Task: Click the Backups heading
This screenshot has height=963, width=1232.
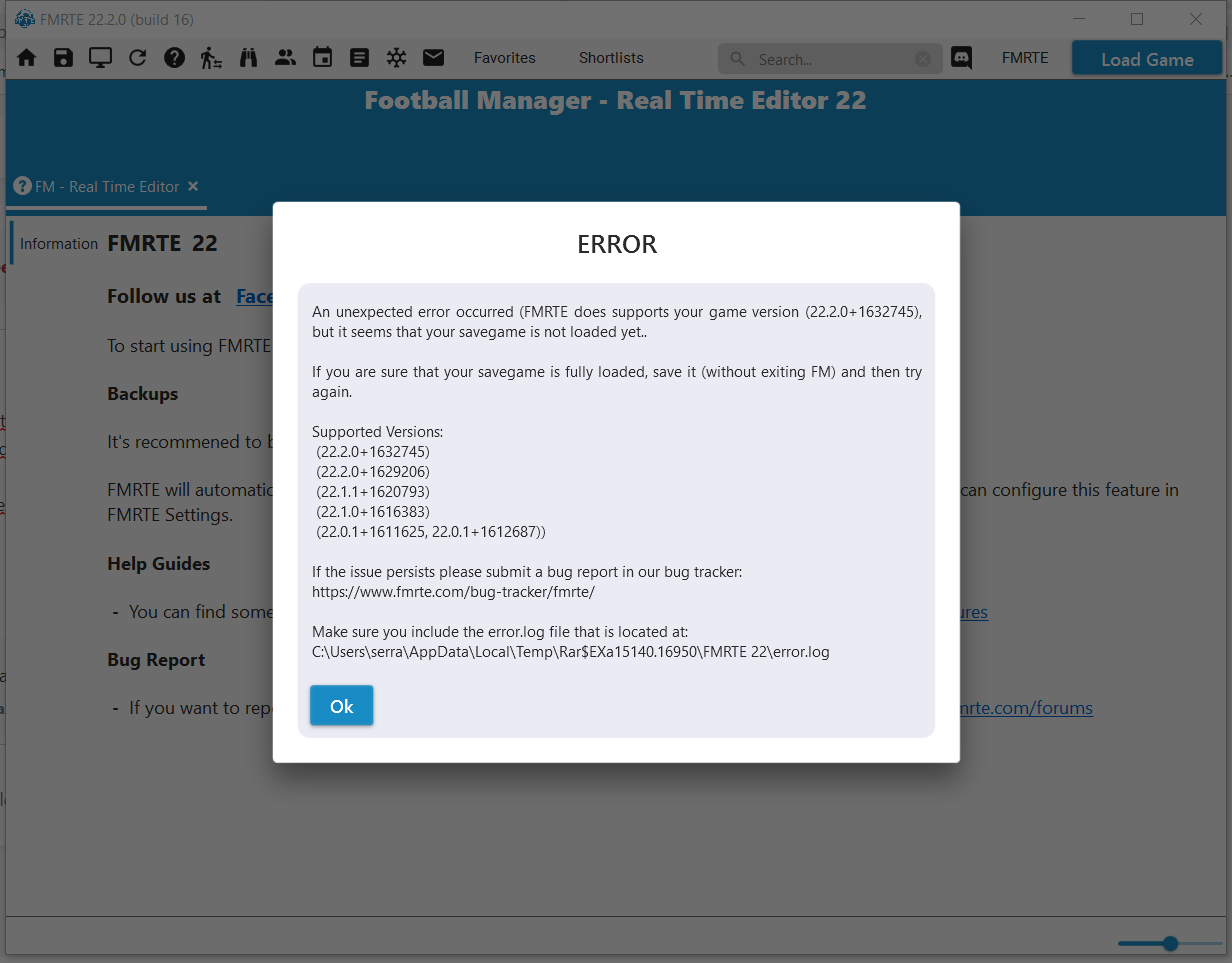Action: click(143, 394)
